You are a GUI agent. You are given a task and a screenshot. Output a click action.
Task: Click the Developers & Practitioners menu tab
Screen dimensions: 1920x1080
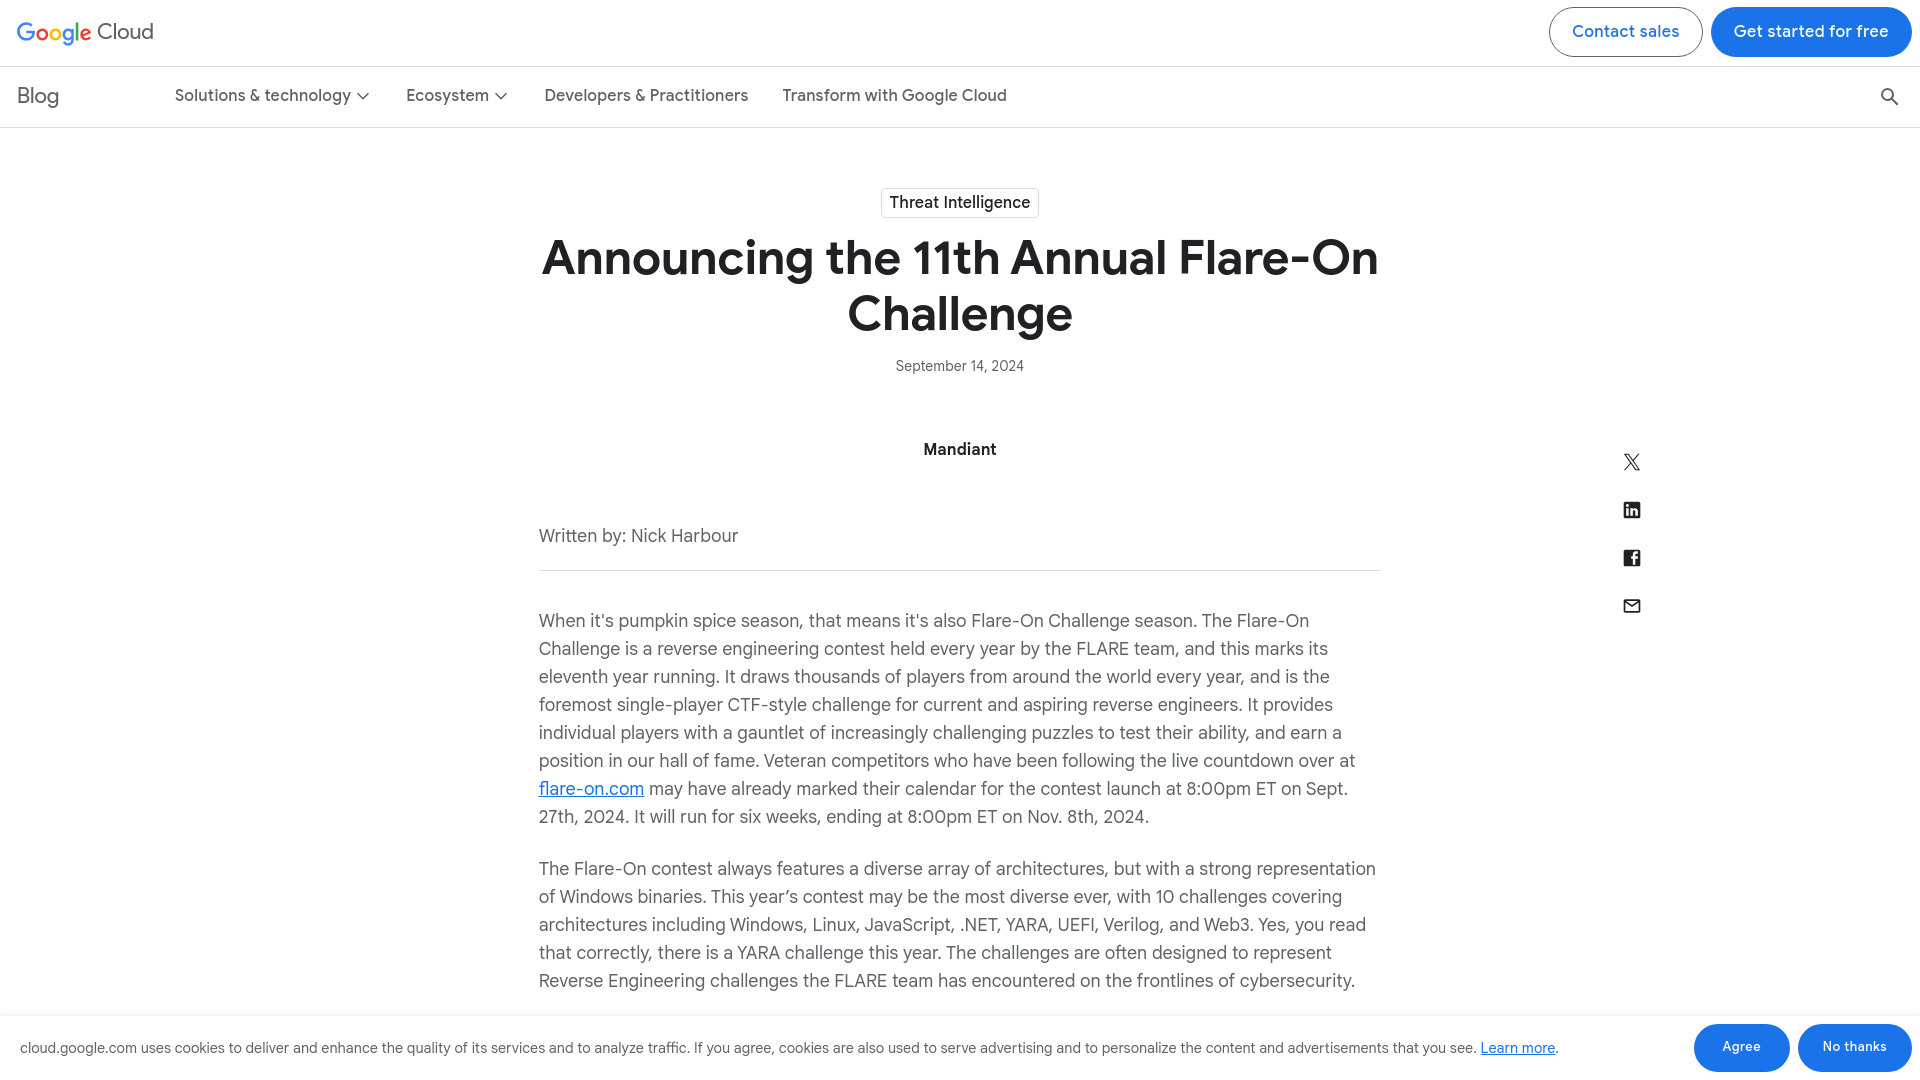646,95
